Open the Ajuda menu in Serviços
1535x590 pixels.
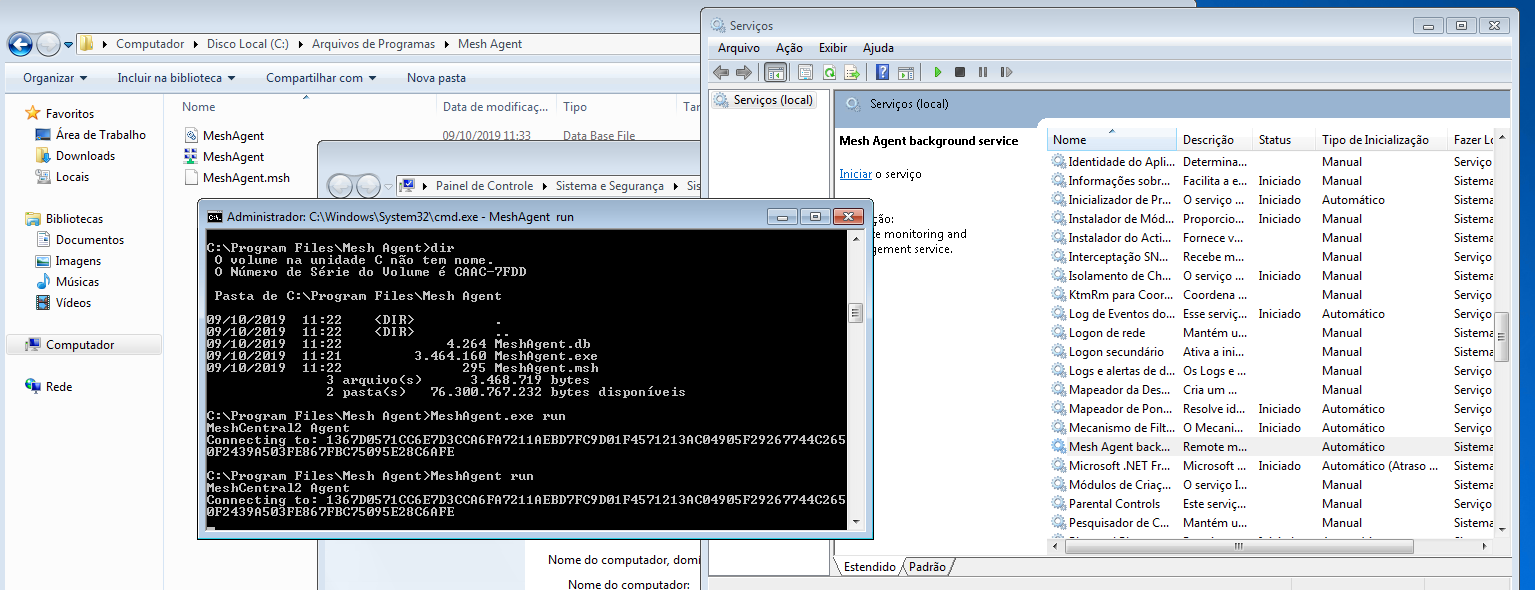pyautogui.click(x=878, y=48)
